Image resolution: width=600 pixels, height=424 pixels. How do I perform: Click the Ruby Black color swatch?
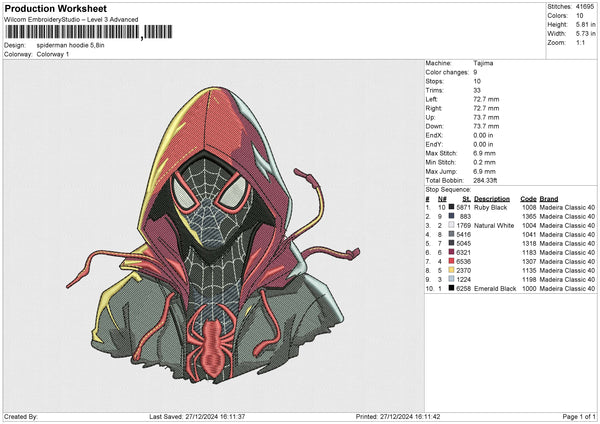point(452,207)
